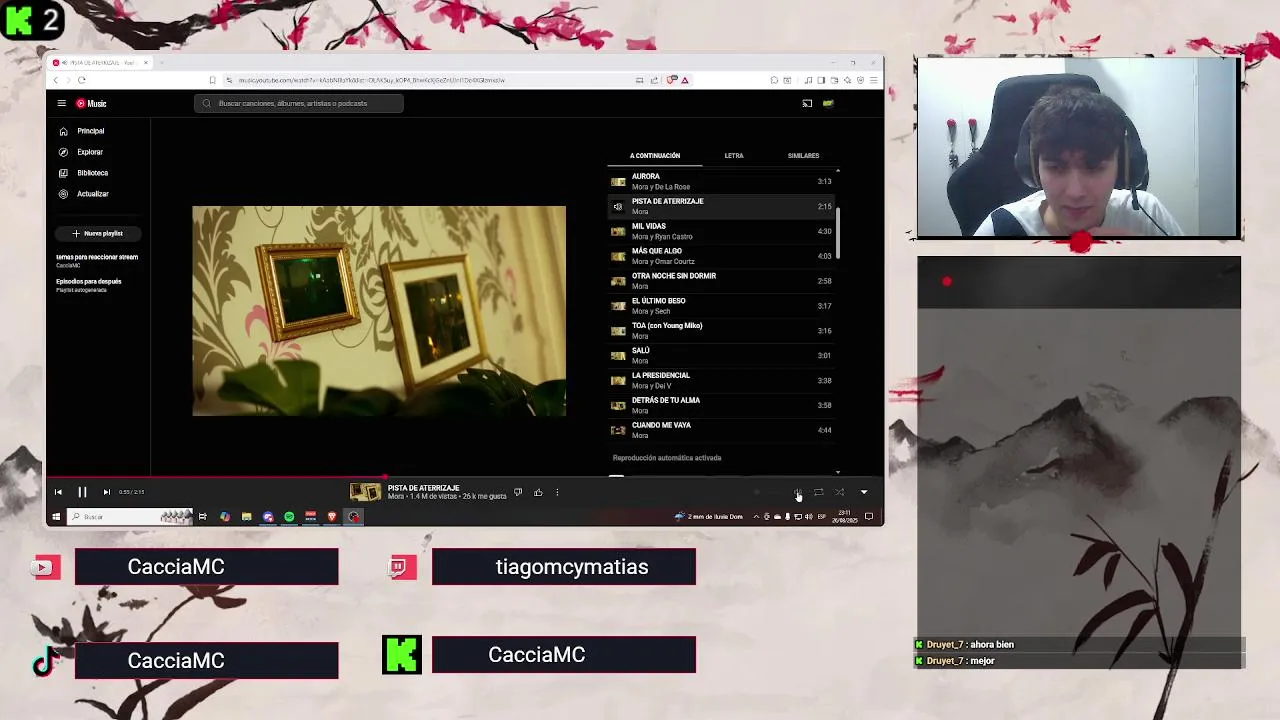Click the volume icon in player bar
This screenshot has width=1280, height=720.
[x=797, y=492]
